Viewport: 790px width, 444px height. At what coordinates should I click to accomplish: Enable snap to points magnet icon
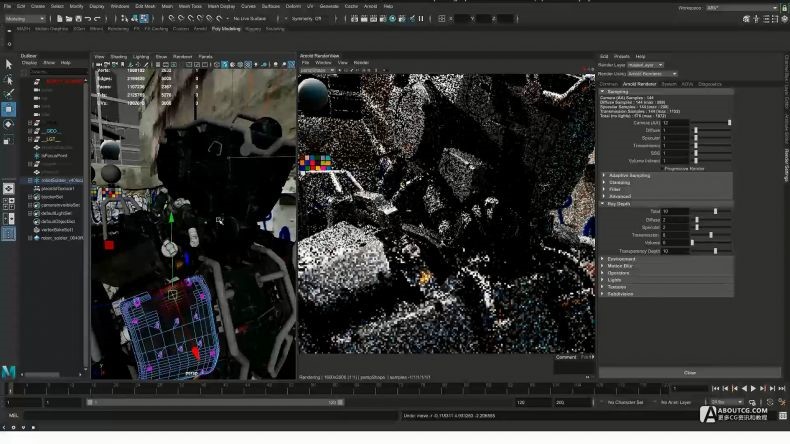pyautogui.click(x=191, y=19)
